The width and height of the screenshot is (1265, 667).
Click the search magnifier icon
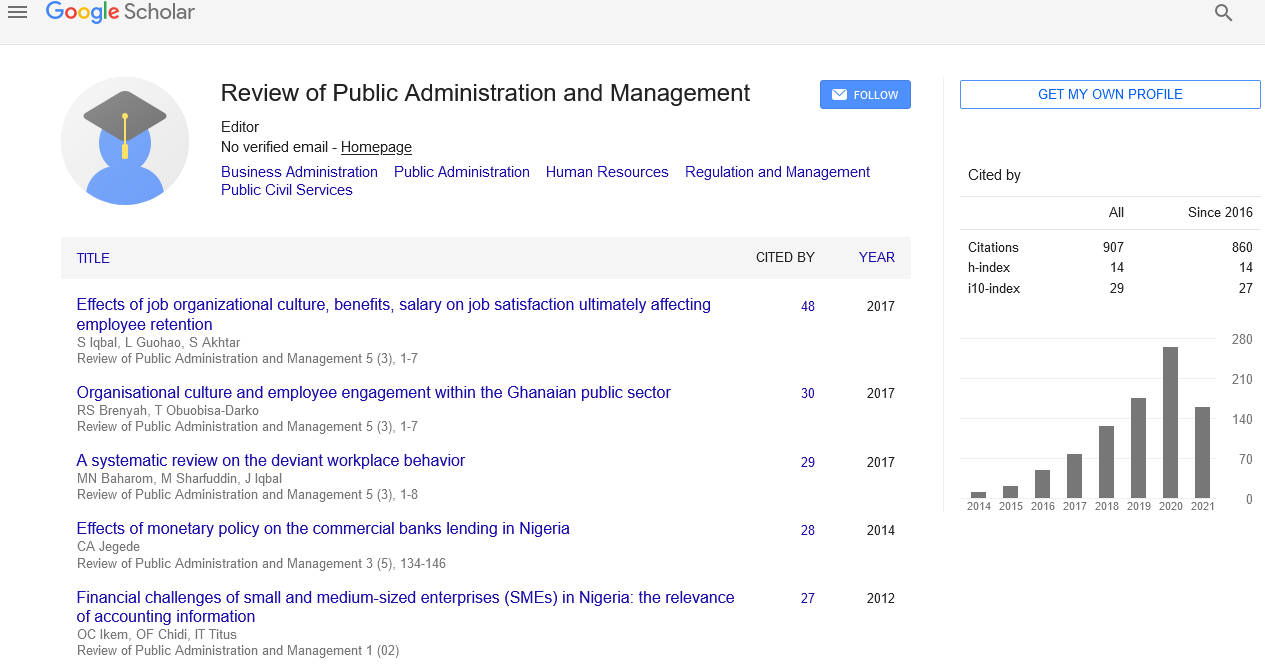pos(1223,13)
